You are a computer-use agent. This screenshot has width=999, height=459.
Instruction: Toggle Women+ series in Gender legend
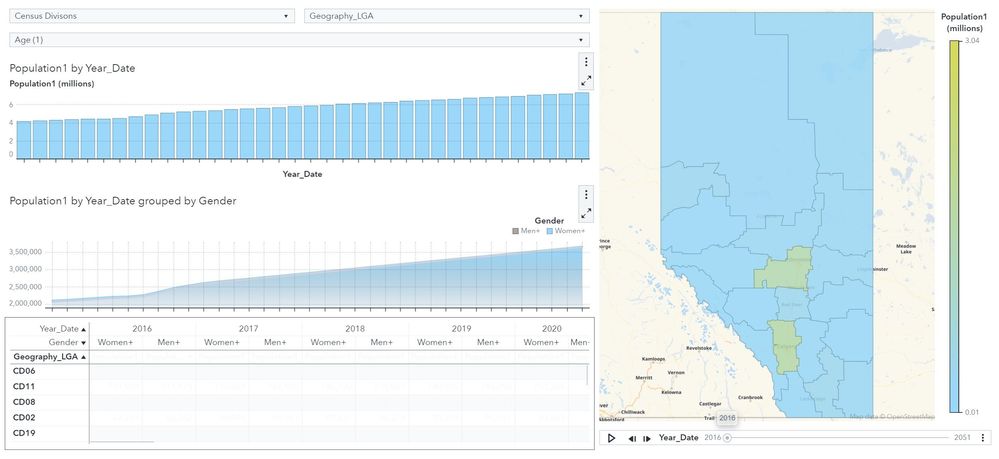click(x=567, y=231)
